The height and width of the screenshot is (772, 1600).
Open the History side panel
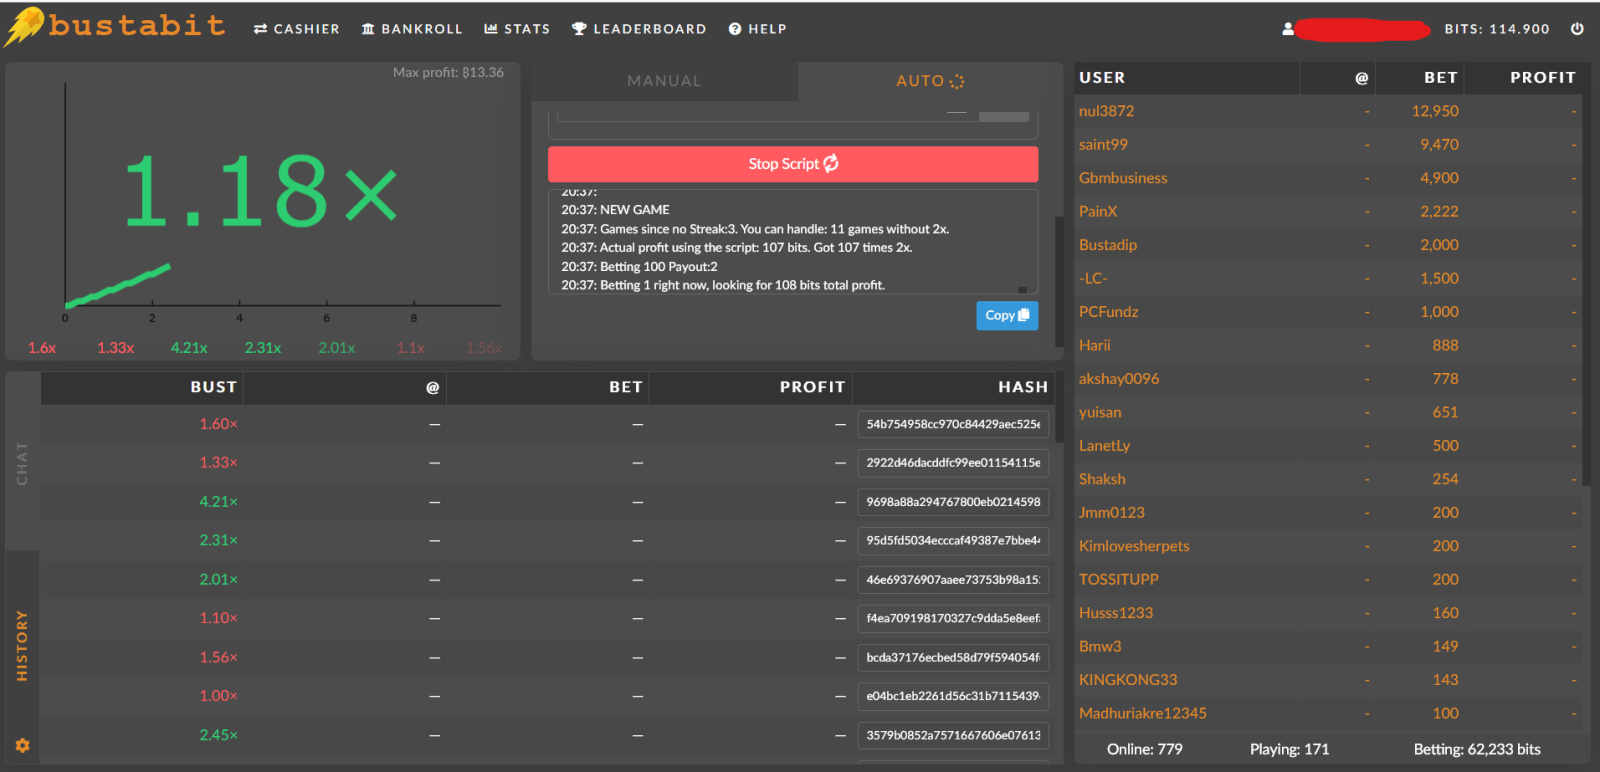22,645
